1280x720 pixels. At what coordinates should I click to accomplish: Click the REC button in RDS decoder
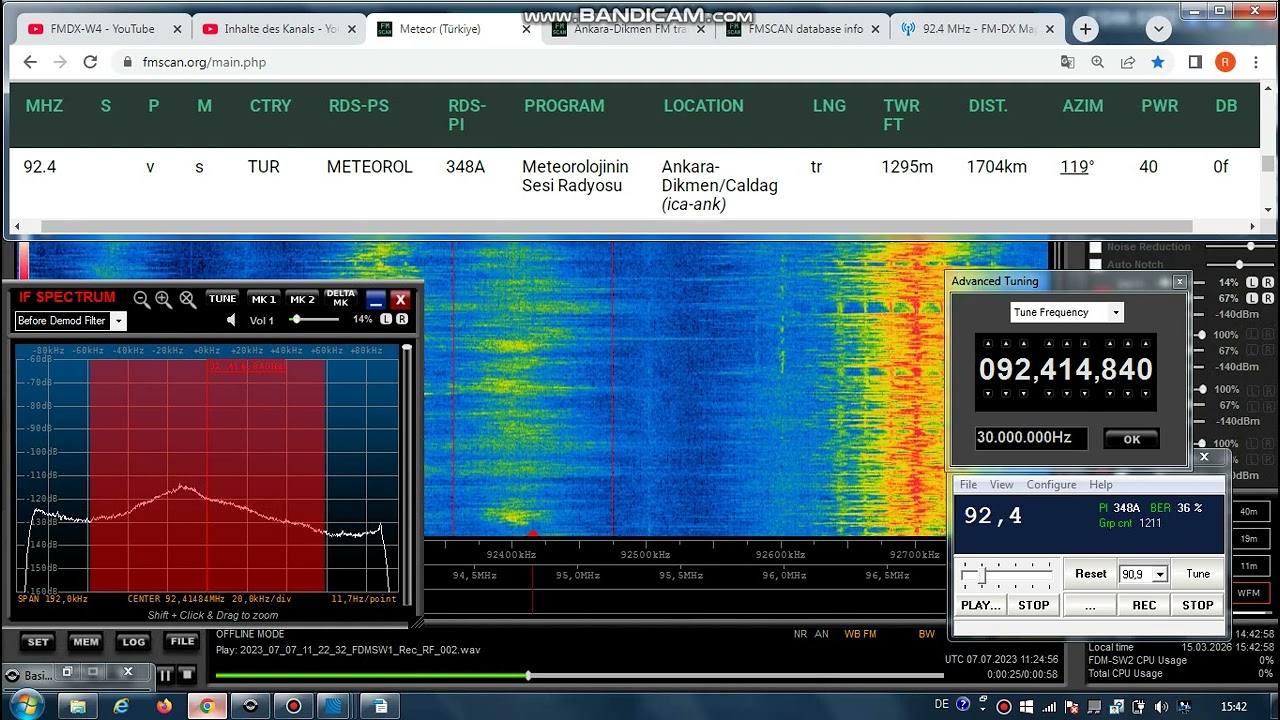1144,605
